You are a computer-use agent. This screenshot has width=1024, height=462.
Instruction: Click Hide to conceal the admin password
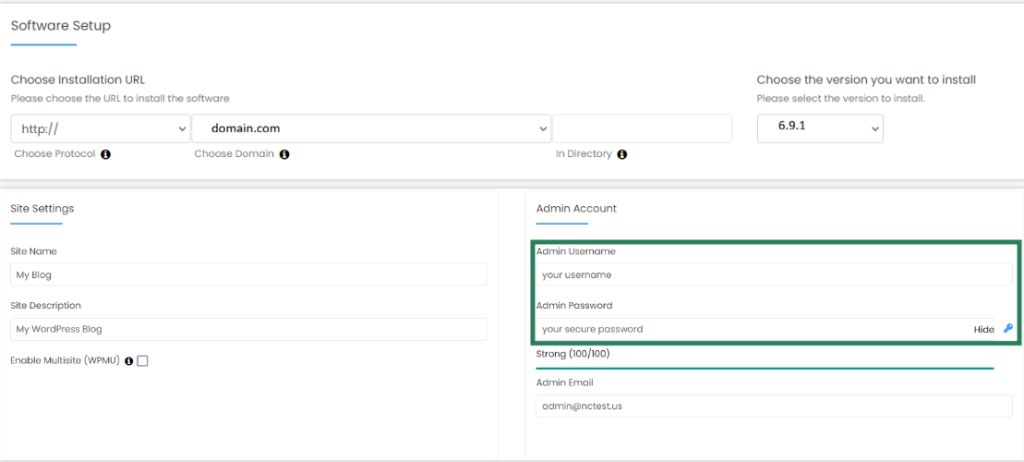984,329
